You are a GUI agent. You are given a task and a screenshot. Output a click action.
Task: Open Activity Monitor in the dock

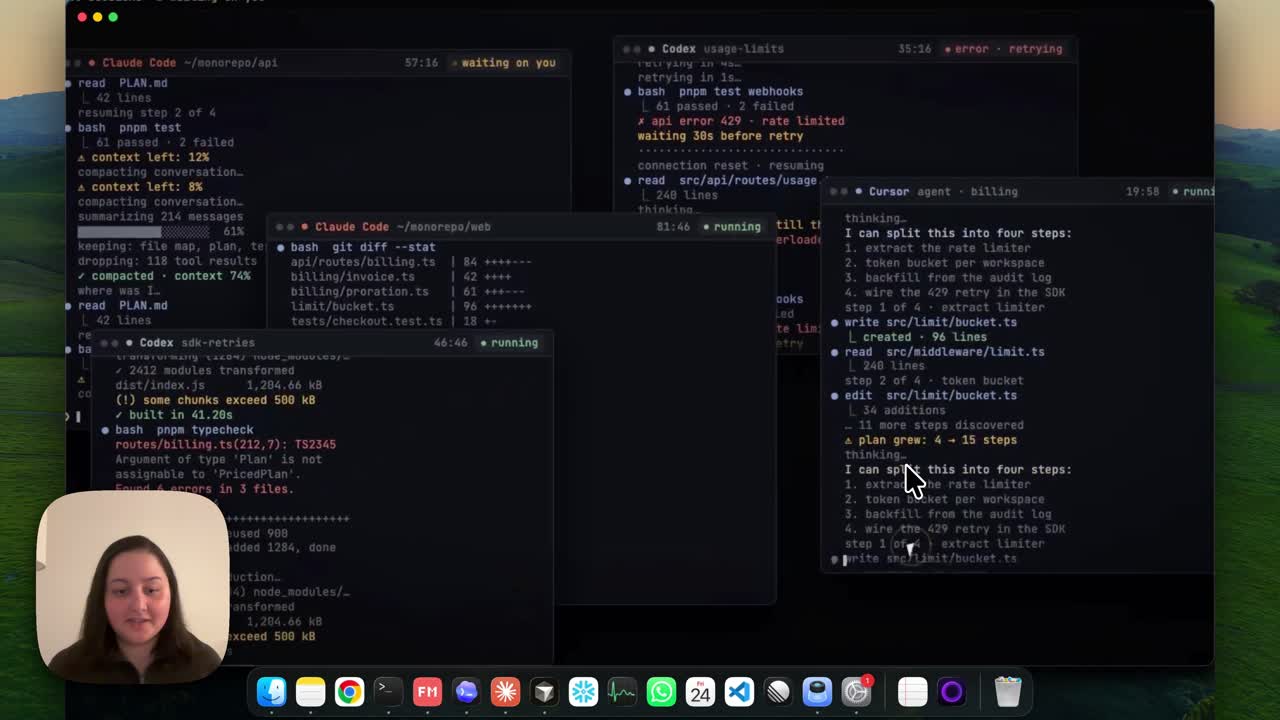(x=622, y=691)
